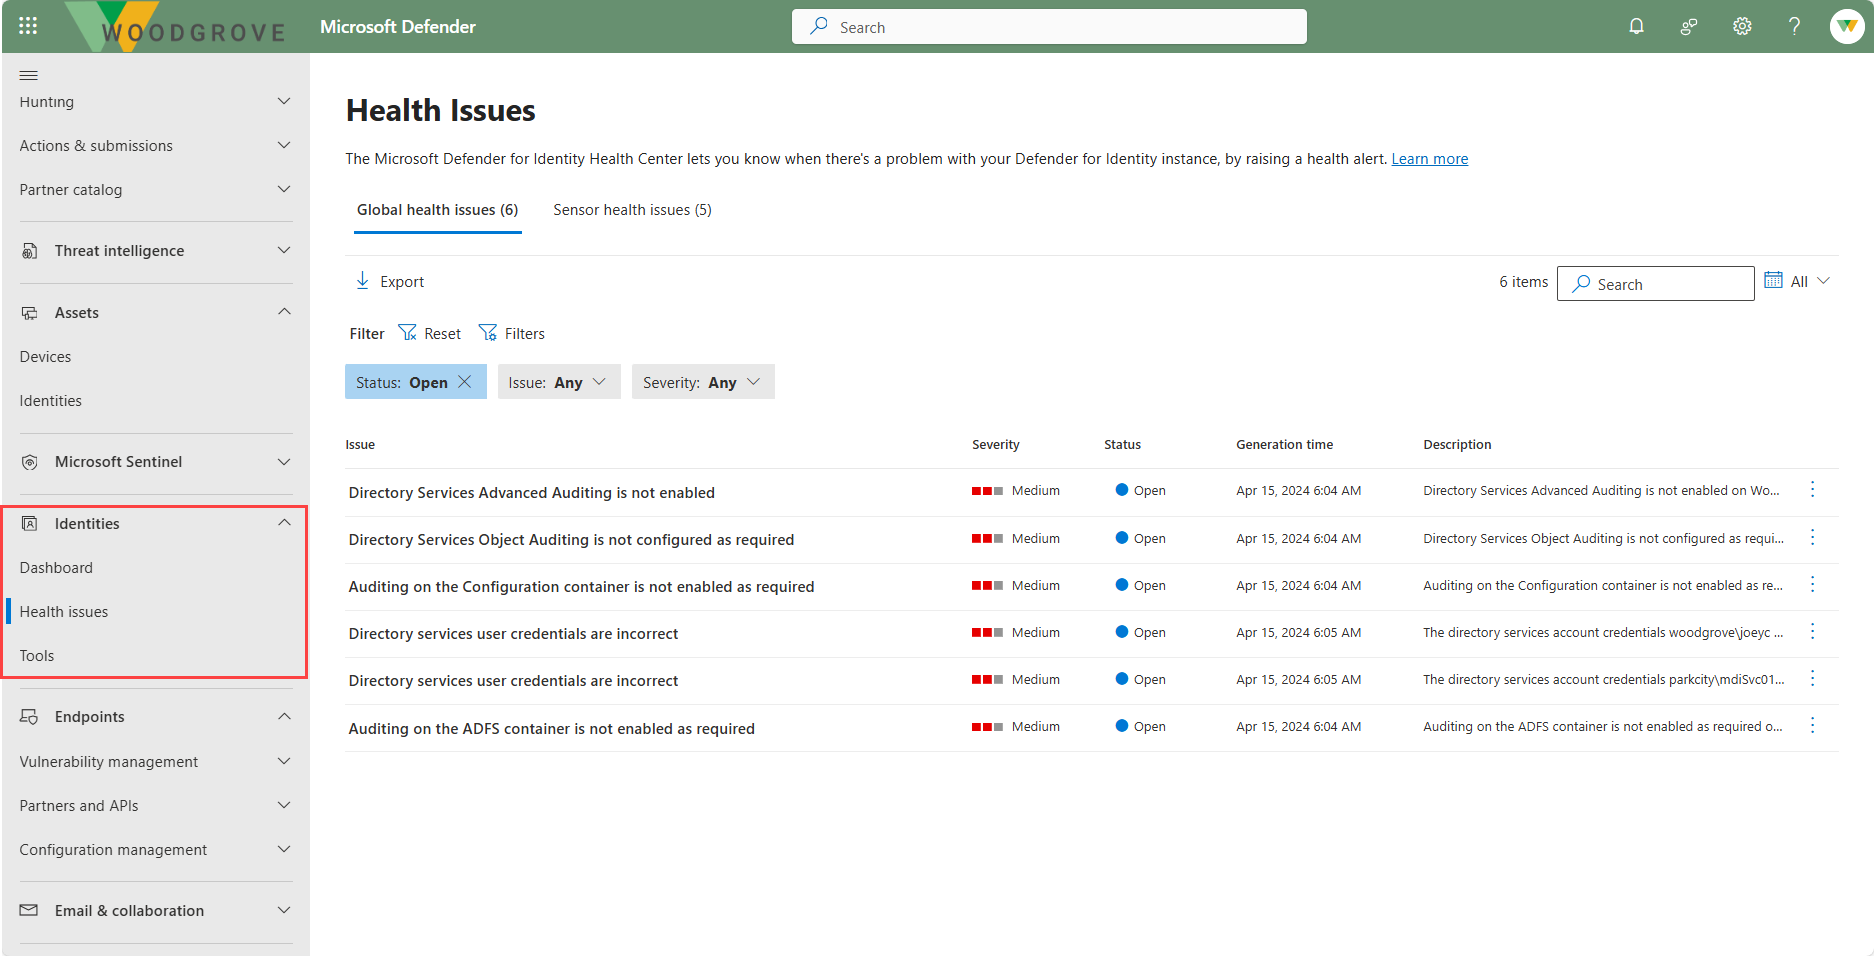Open the community feedback icon in header

click(x=1689, y=26)
